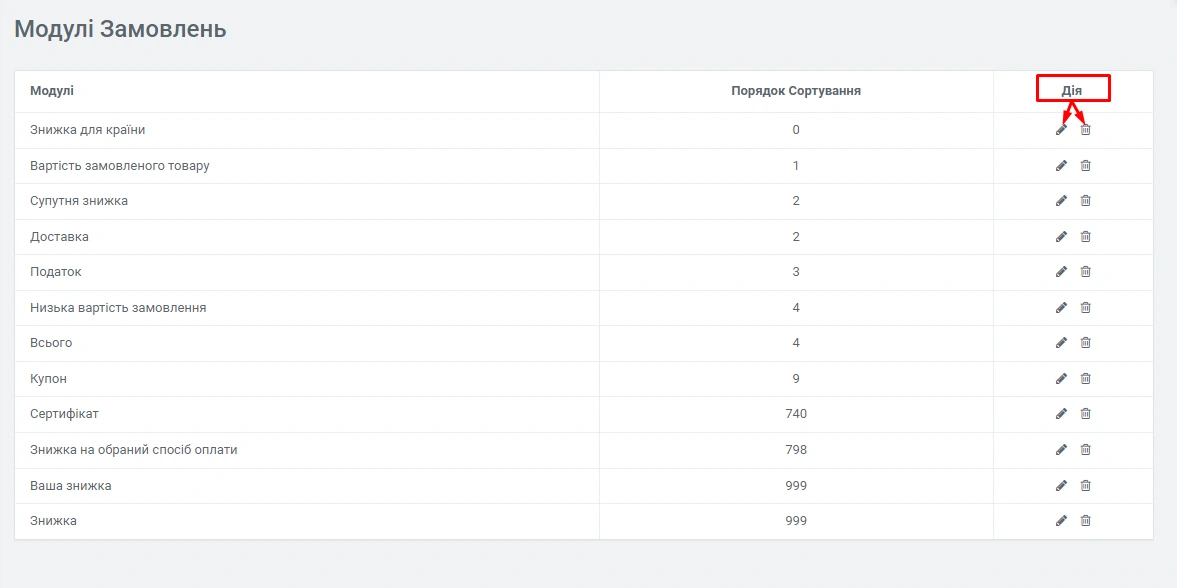Edit the 'Доставка' module
Image resolution: width=1177 pixels, height=588 pixels.
[1061, 237]
